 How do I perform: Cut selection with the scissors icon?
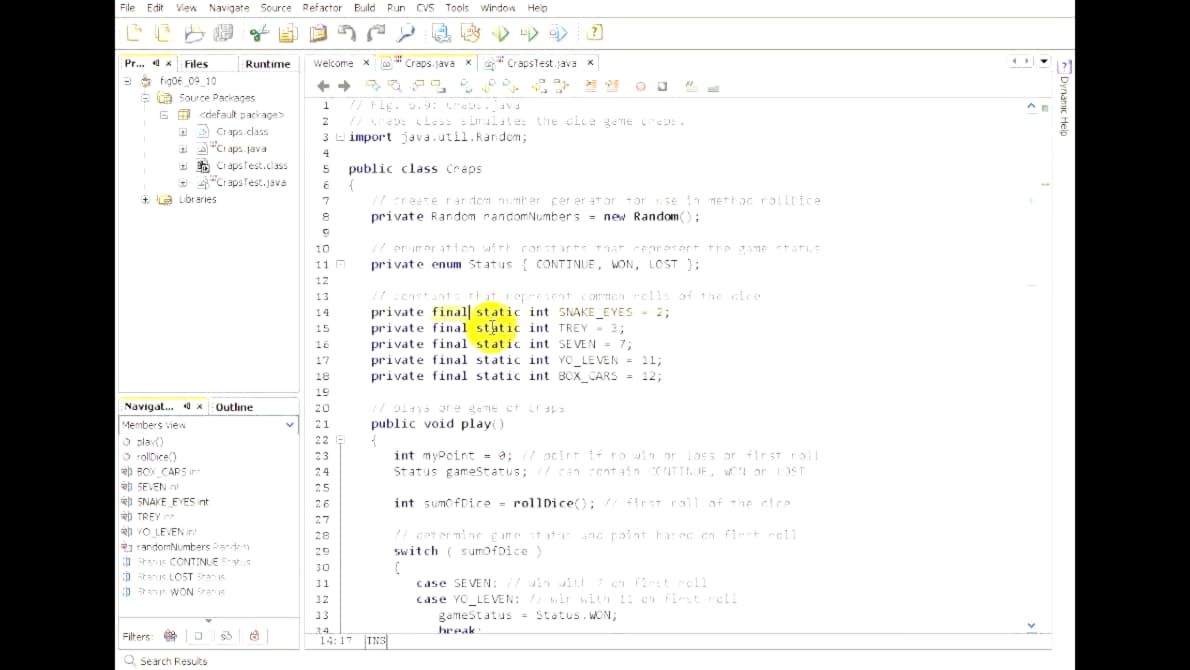pos(259,33)
